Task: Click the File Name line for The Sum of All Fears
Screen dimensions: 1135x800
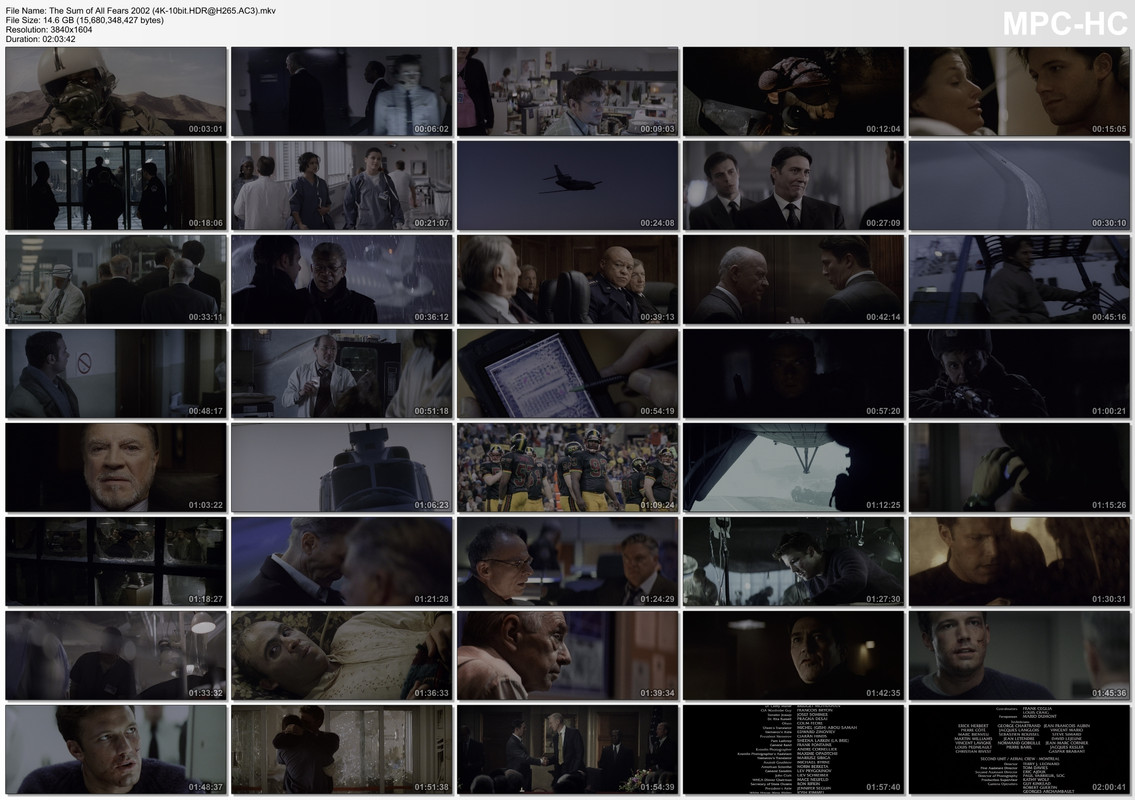Action: 140,11
